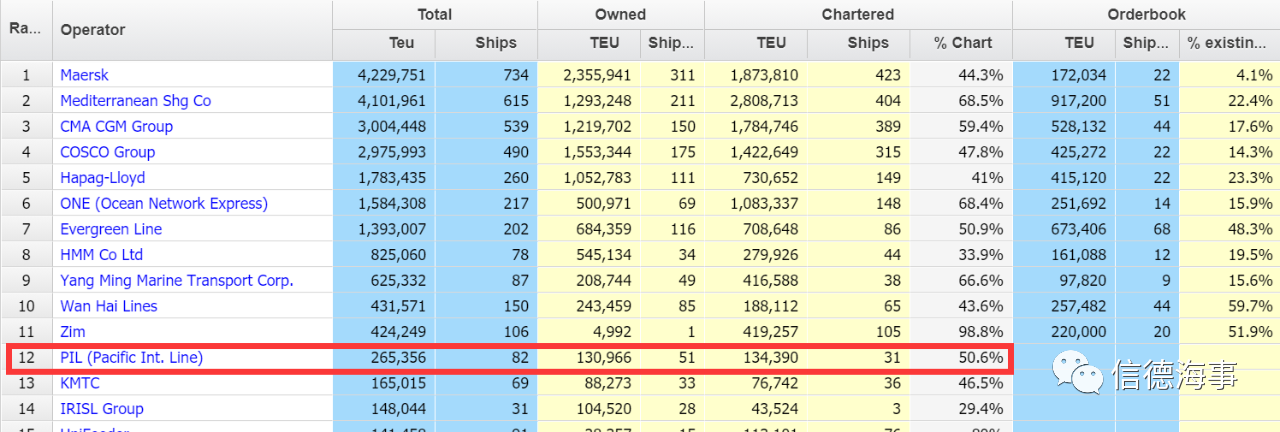Sort by Orderbook TEU column header
The width and height of the screenshot is (1280, 432).
(1064, 44)
